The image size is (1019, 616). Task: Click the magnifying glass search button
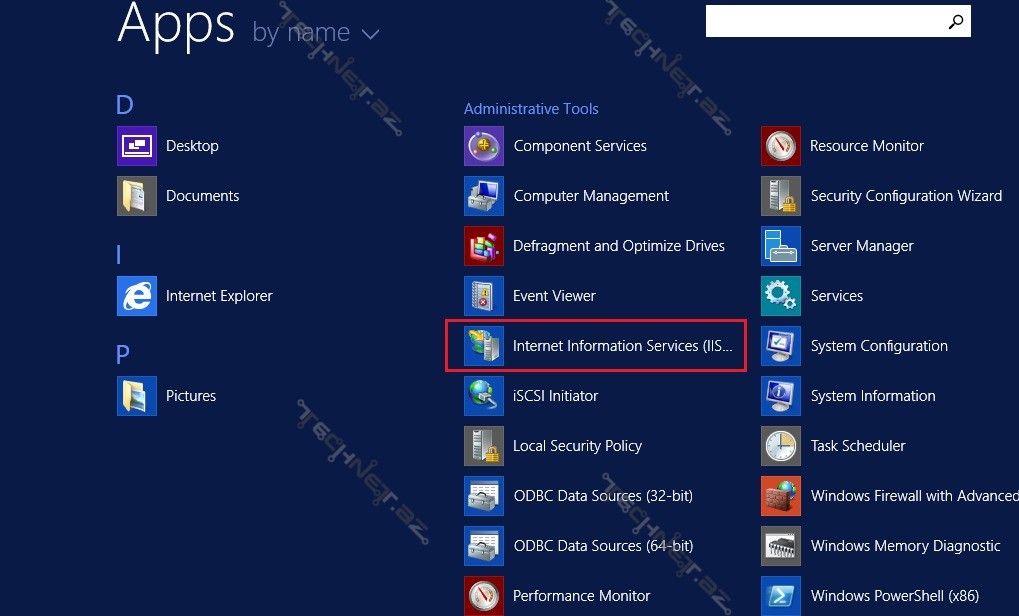tap(956, 21)
